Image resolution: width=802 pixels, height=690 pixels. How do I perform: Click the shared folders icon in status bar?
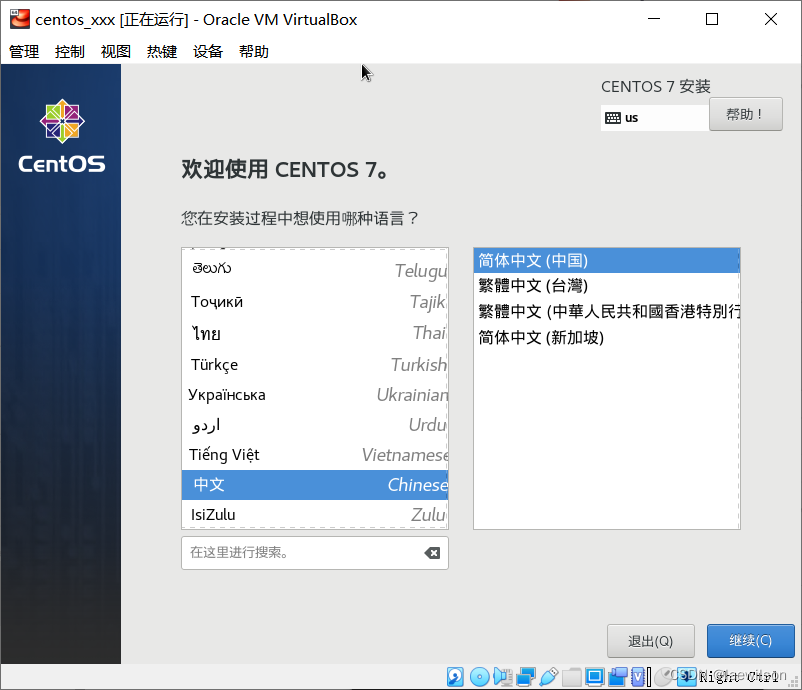click(x=571, y=677)
